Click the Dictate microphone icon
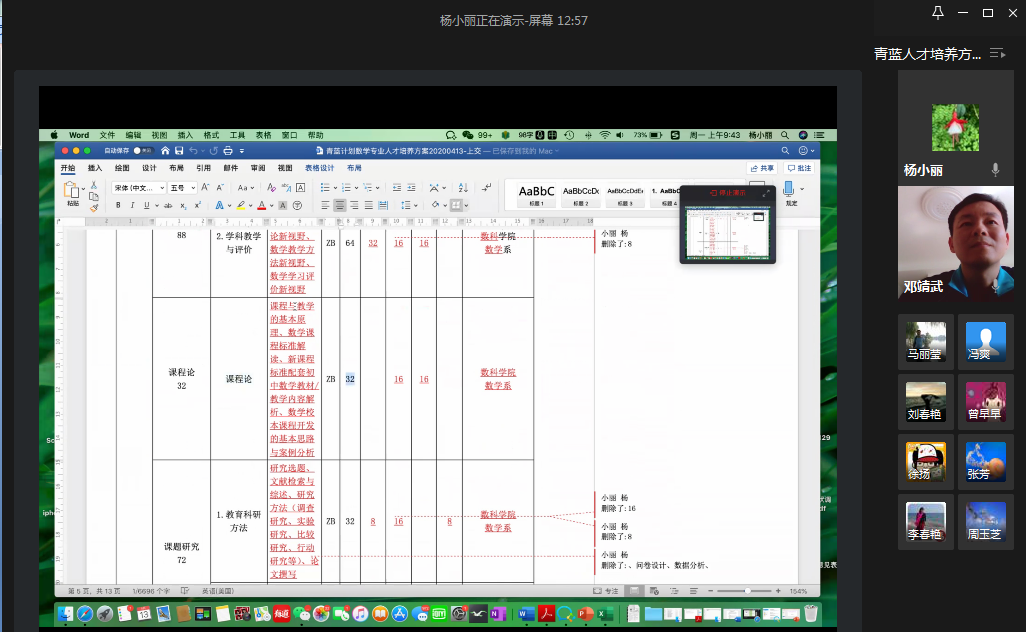 pyautogui.click(x=788, y=188)
